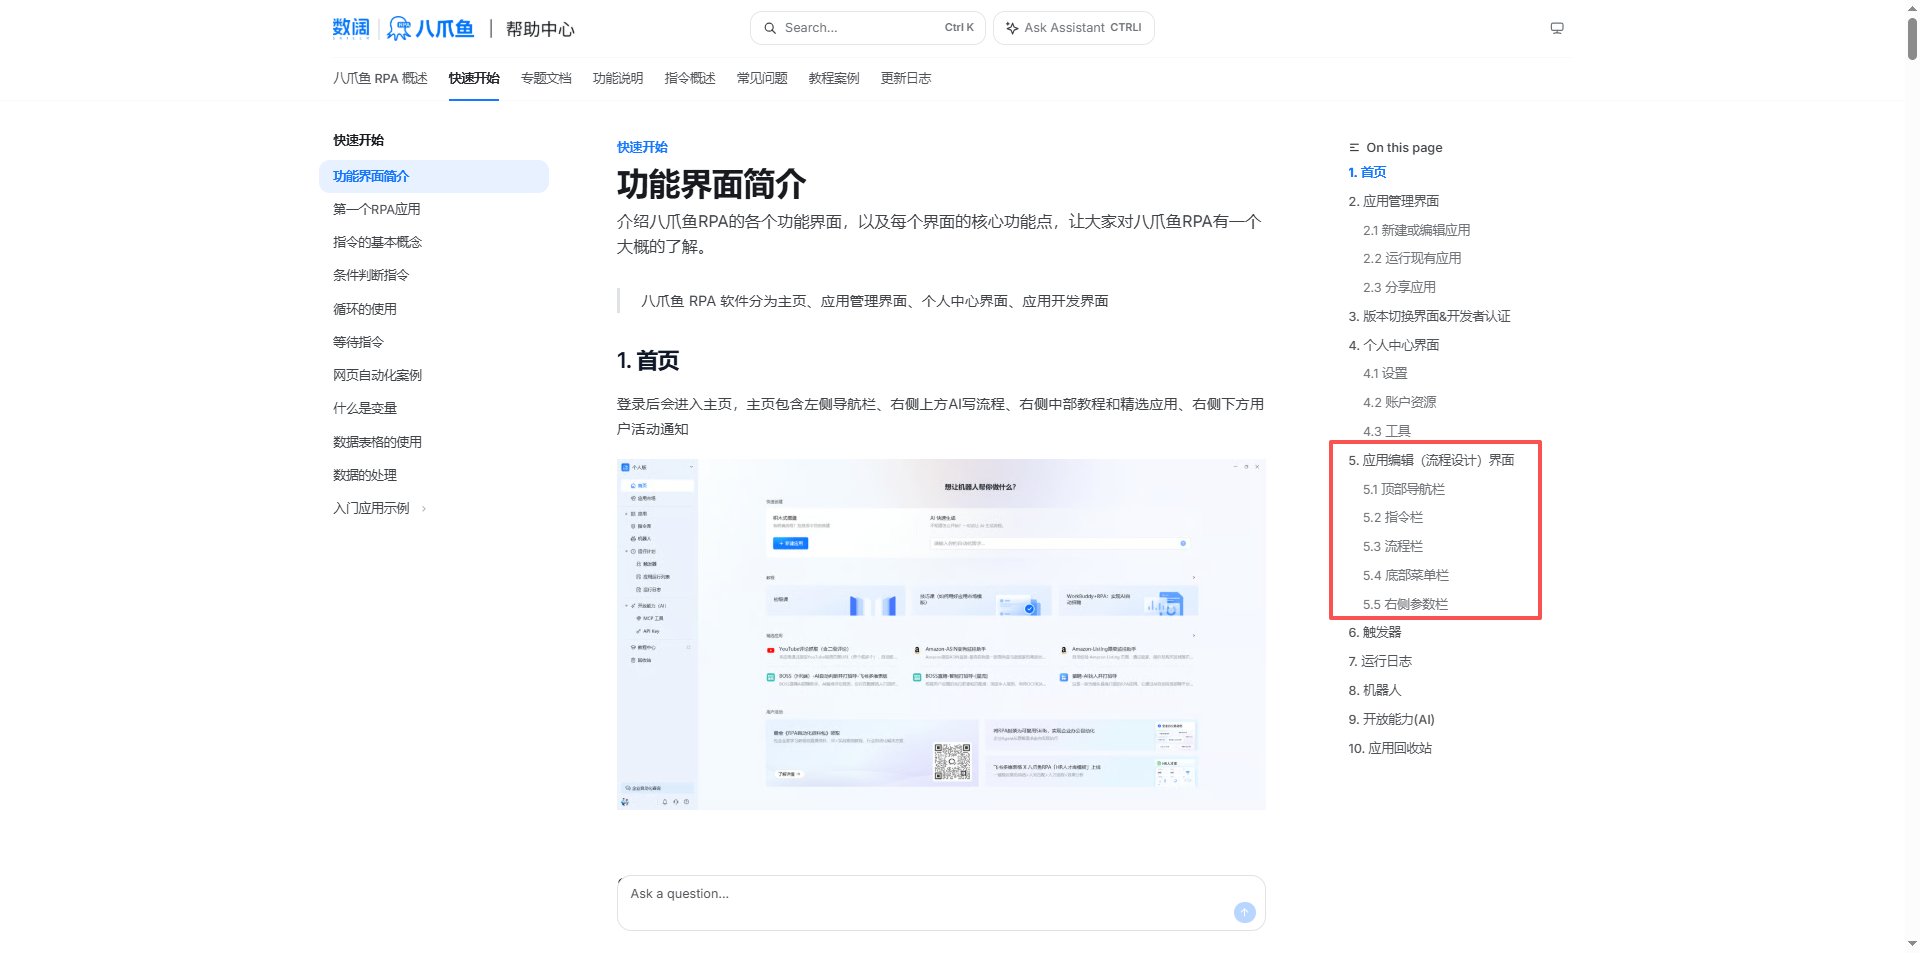Open 第一个RPA应用 in sidebar

point(377,209)
